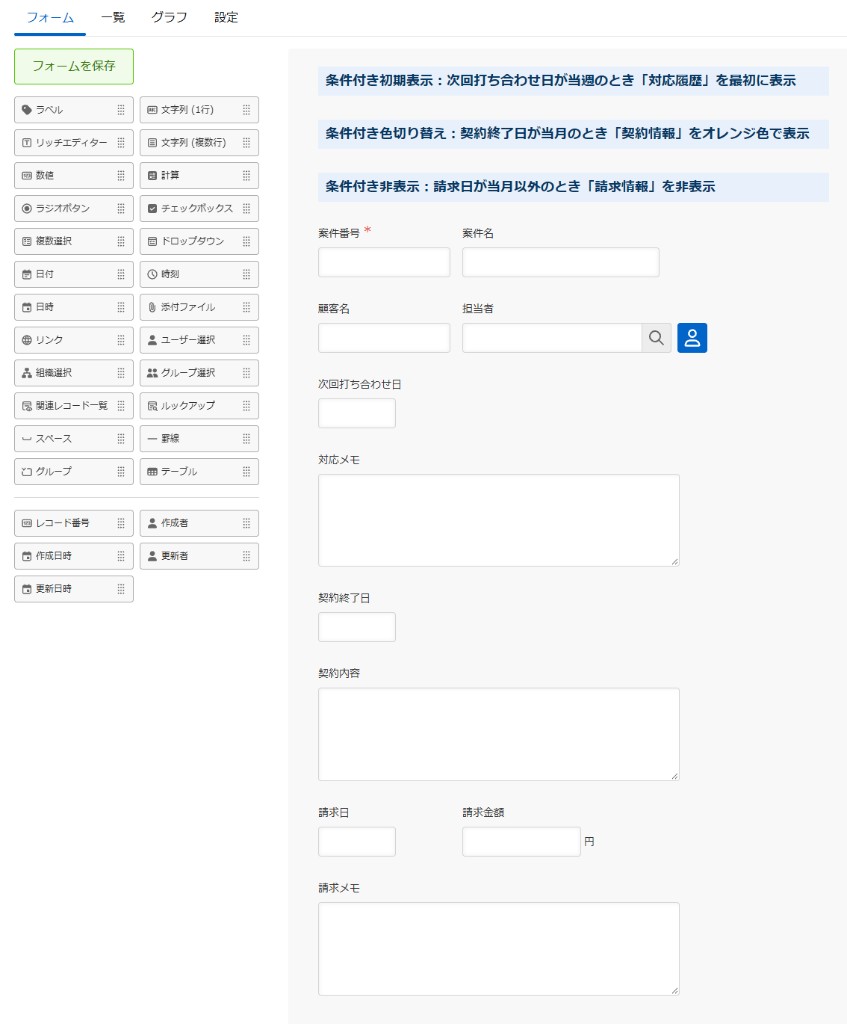Pick the 組織選択 field item
847x1024 pixels.
(x=74, y=373)
